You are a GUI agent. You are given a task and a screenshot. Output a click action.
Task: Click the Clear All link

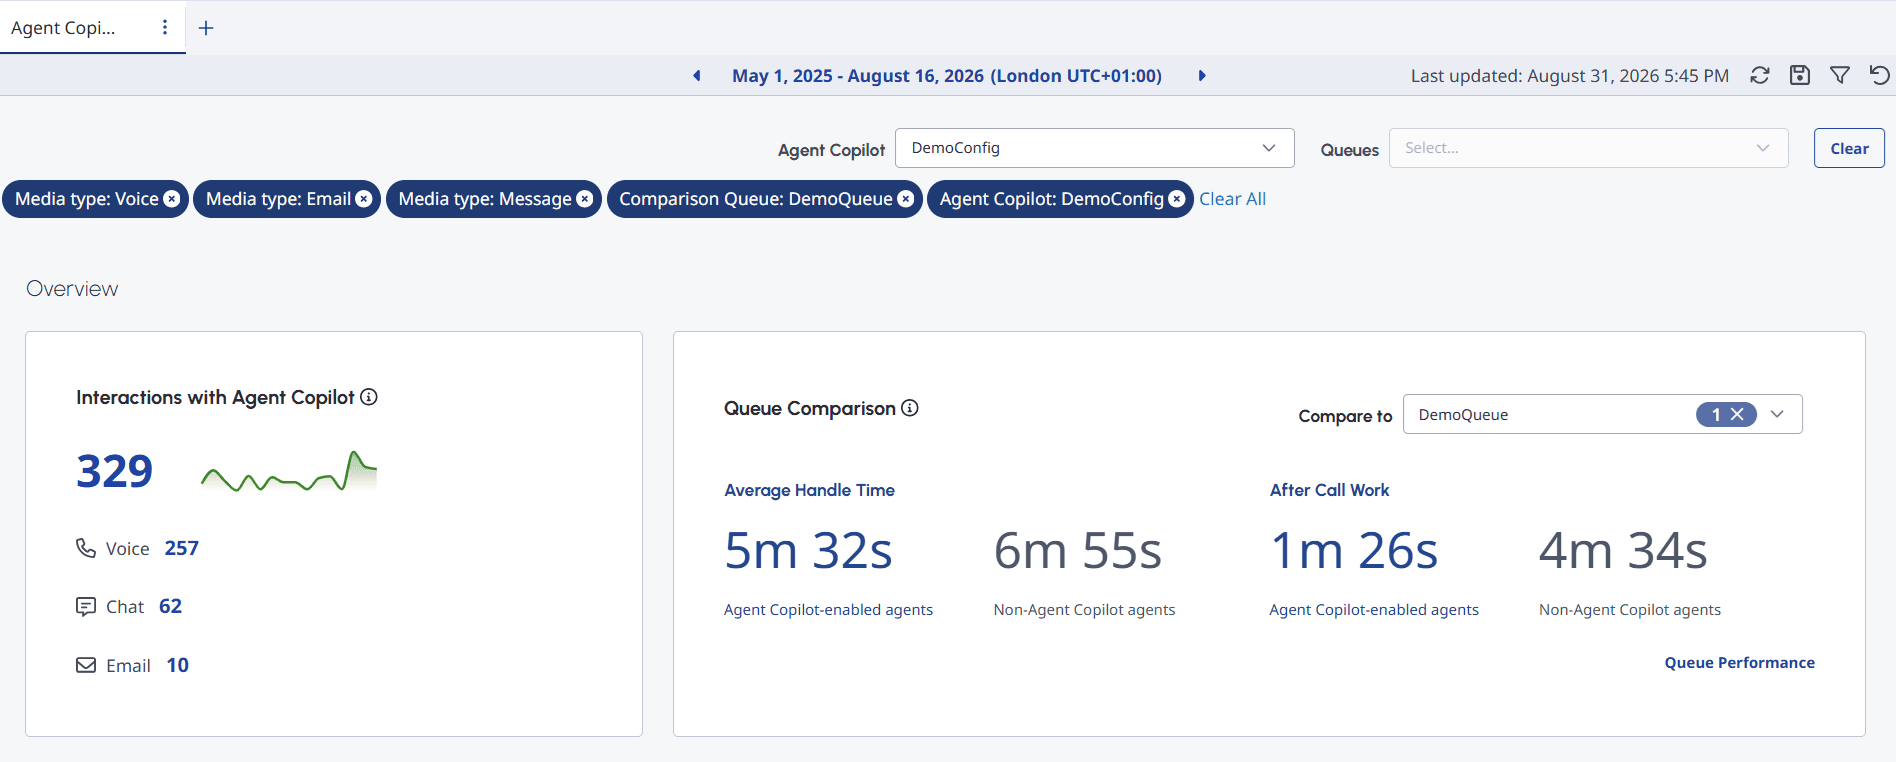tap(1232, 199)
